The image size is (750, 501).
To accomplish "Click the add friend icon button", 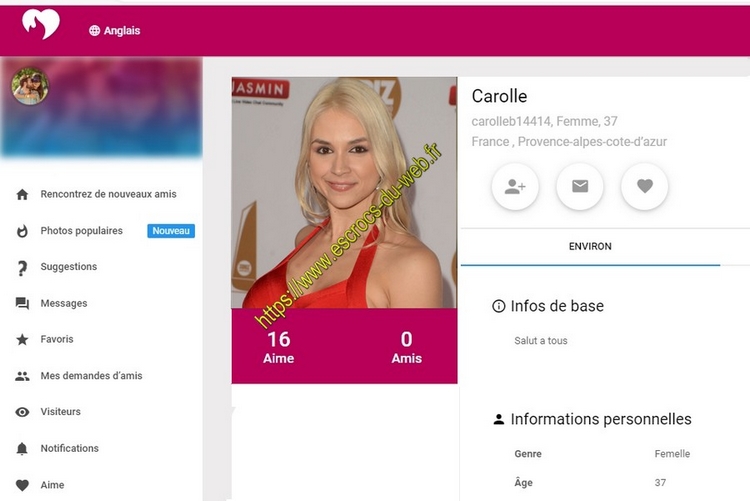I will pyautogui.click(x=515, y=186).
